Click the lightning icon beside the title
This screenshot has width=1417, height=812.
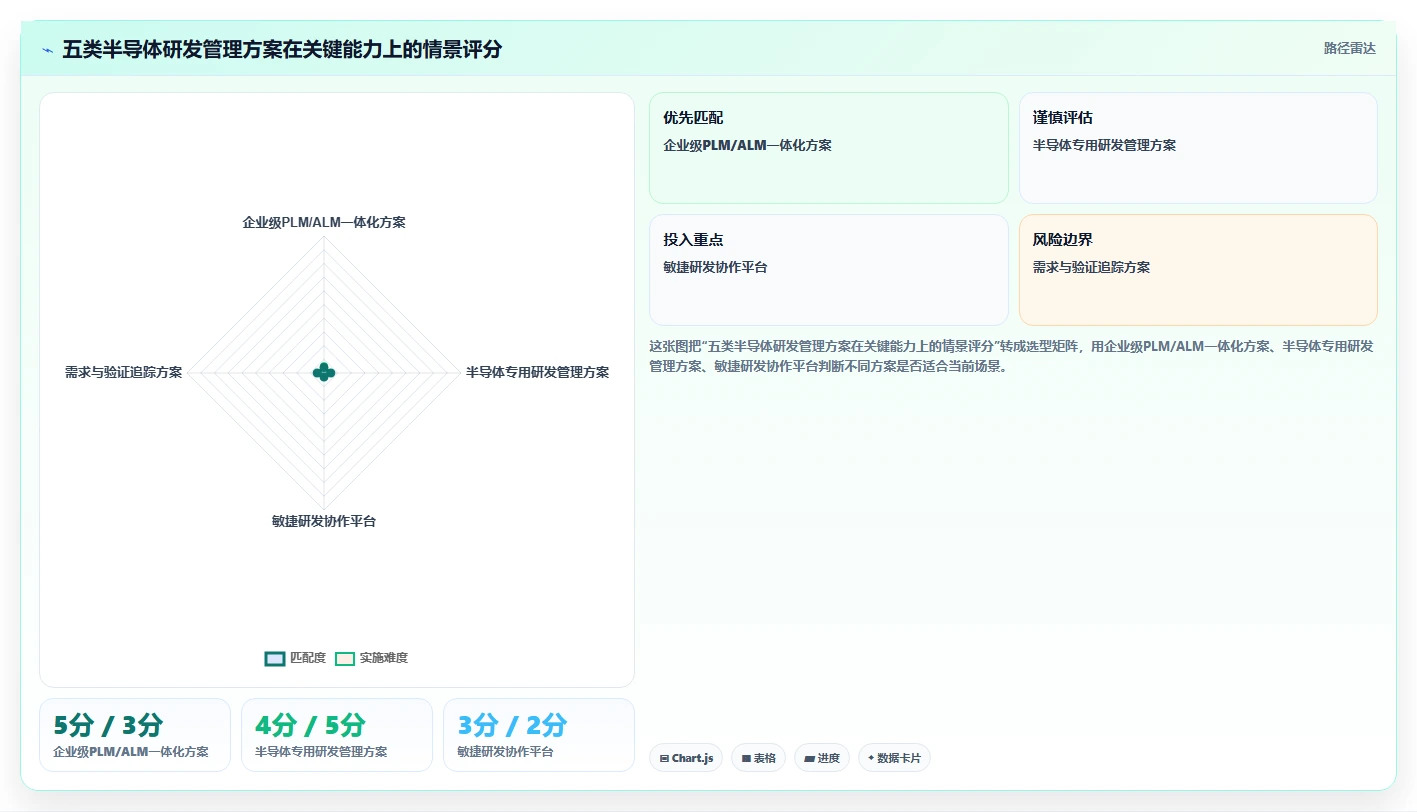click(48, 50)
